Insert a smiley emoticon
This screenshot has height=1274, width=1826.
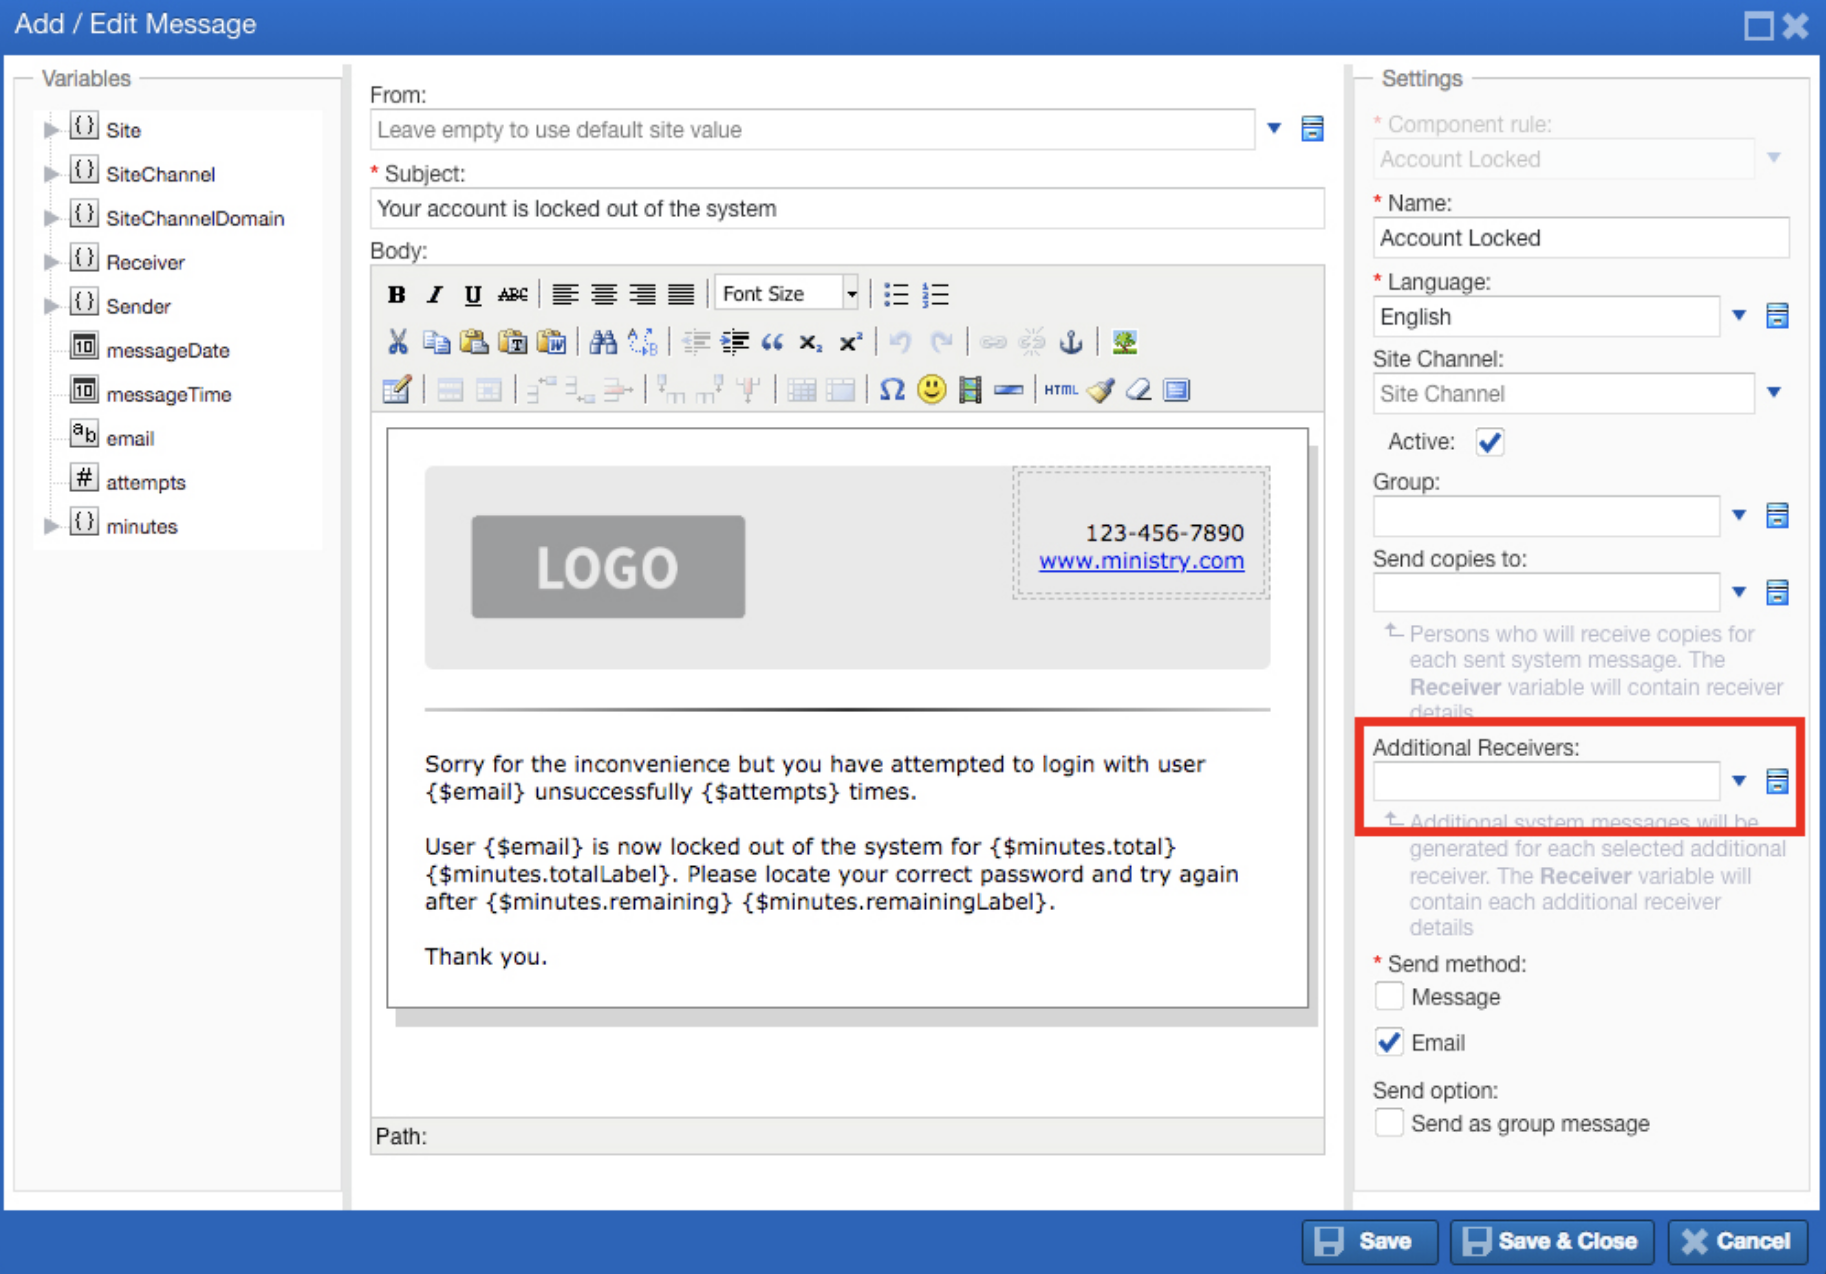931,390
